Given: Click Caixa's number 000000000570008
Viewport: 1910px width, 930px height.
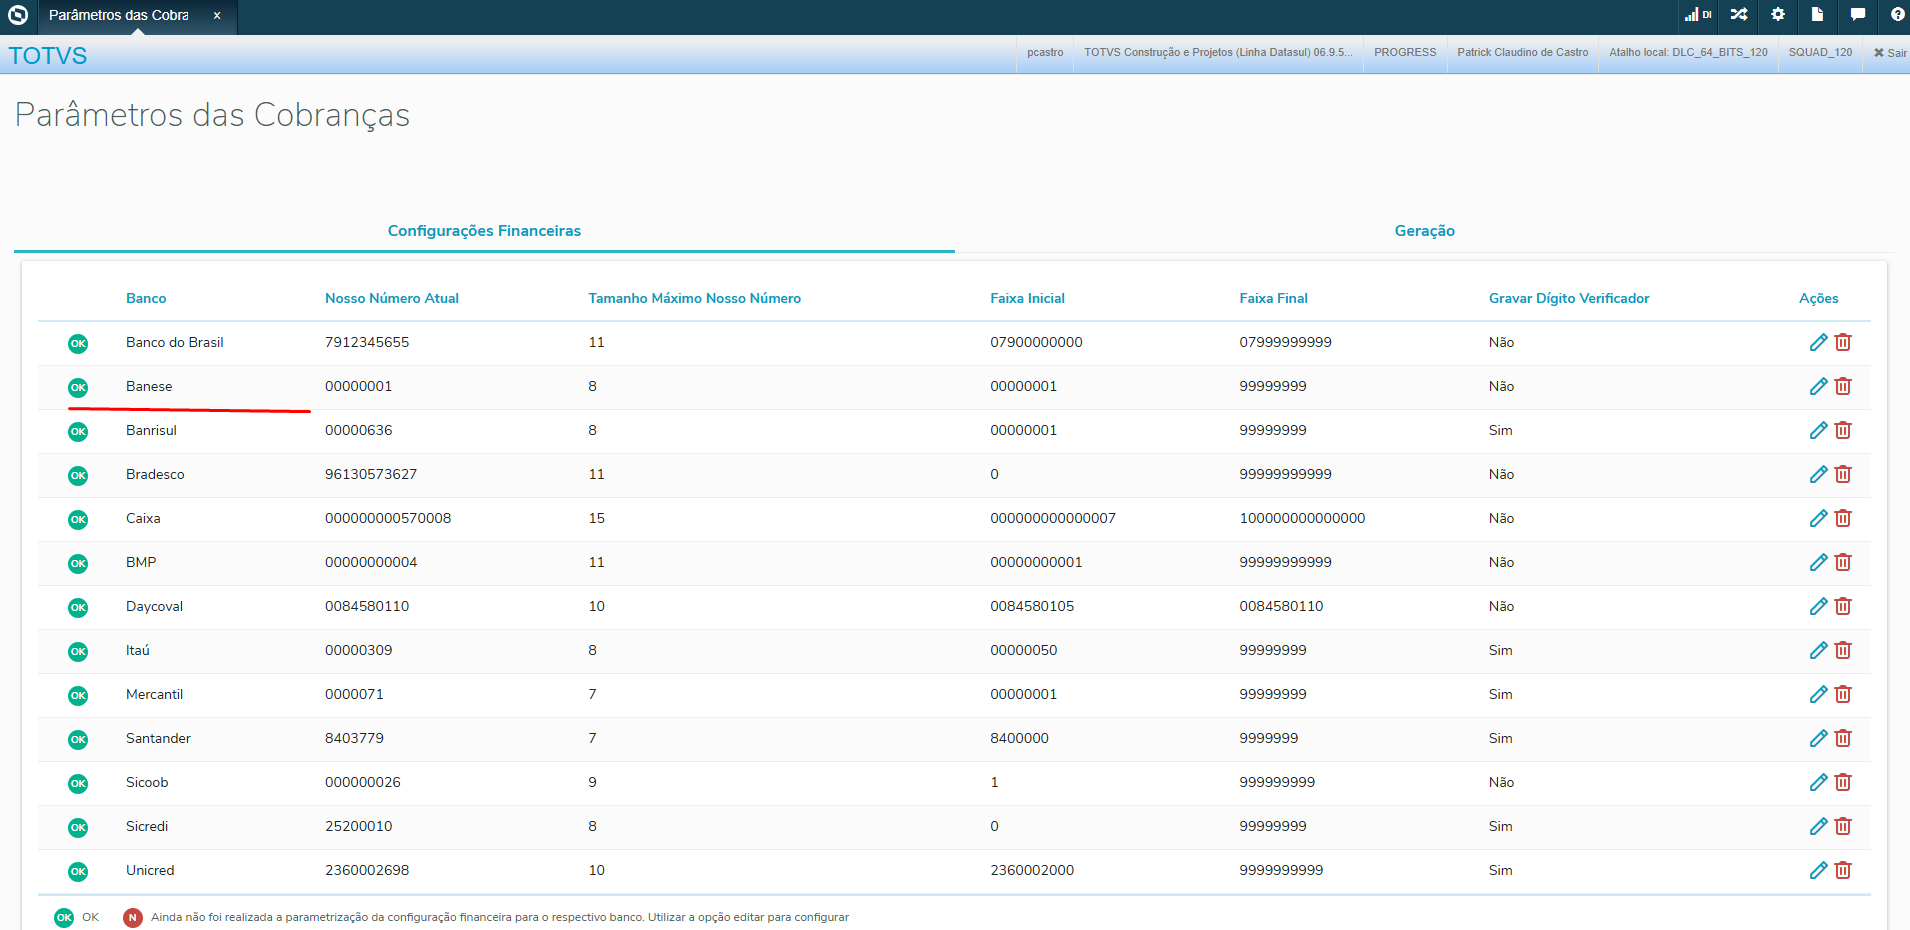Looking at the screenshot, I should click(x=388, y=518).
